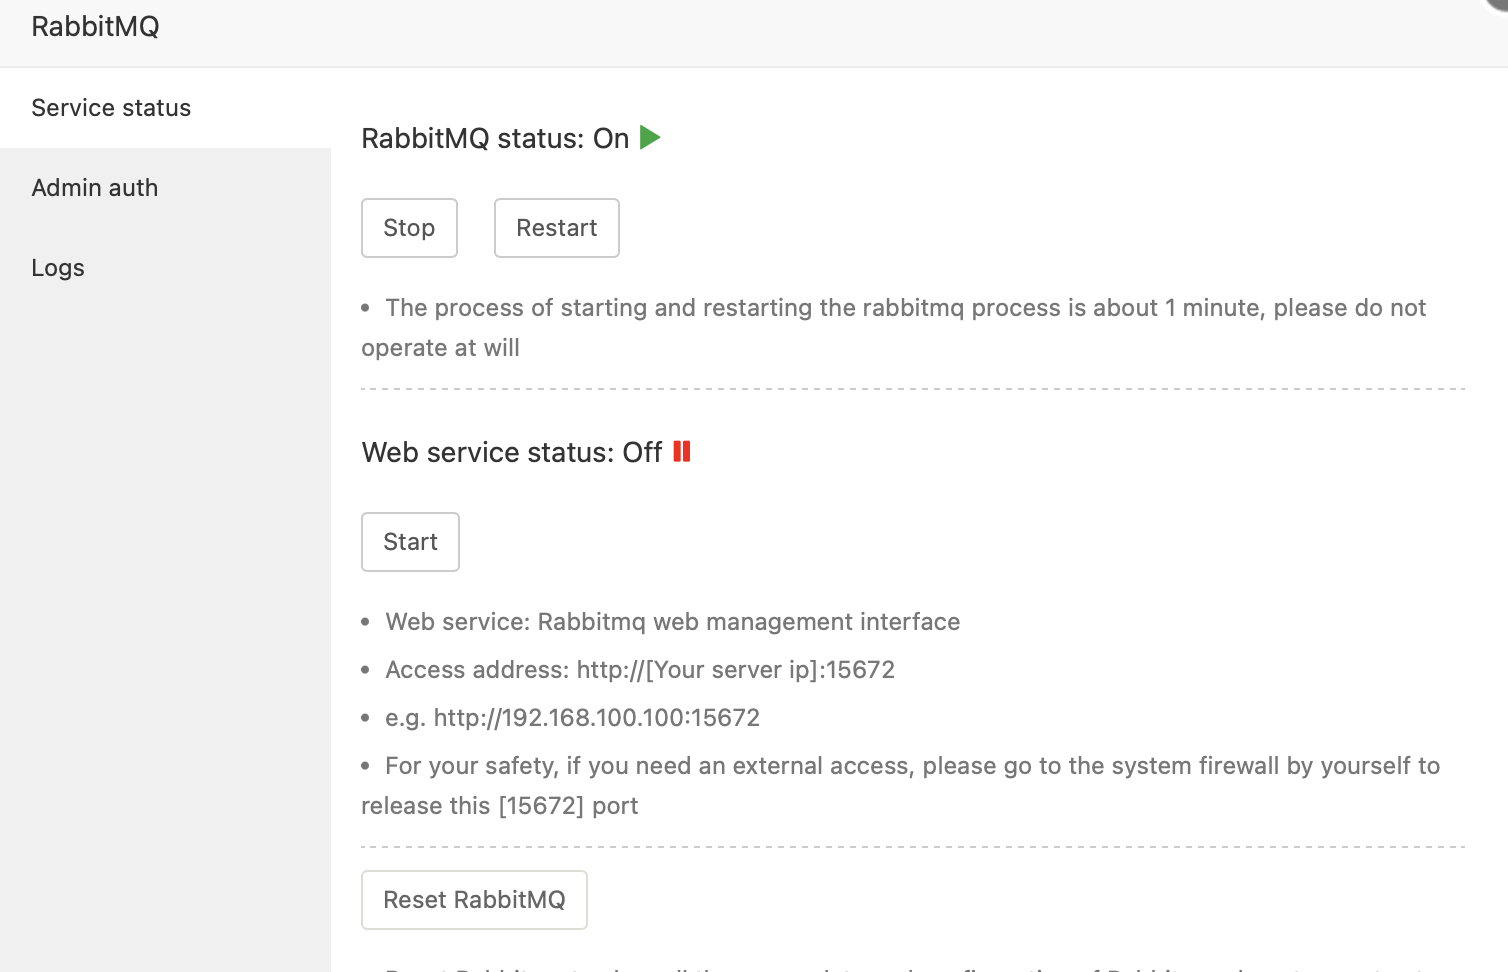
Task: Click the green RabbitMQ running status icon
Action: [650, 137]
